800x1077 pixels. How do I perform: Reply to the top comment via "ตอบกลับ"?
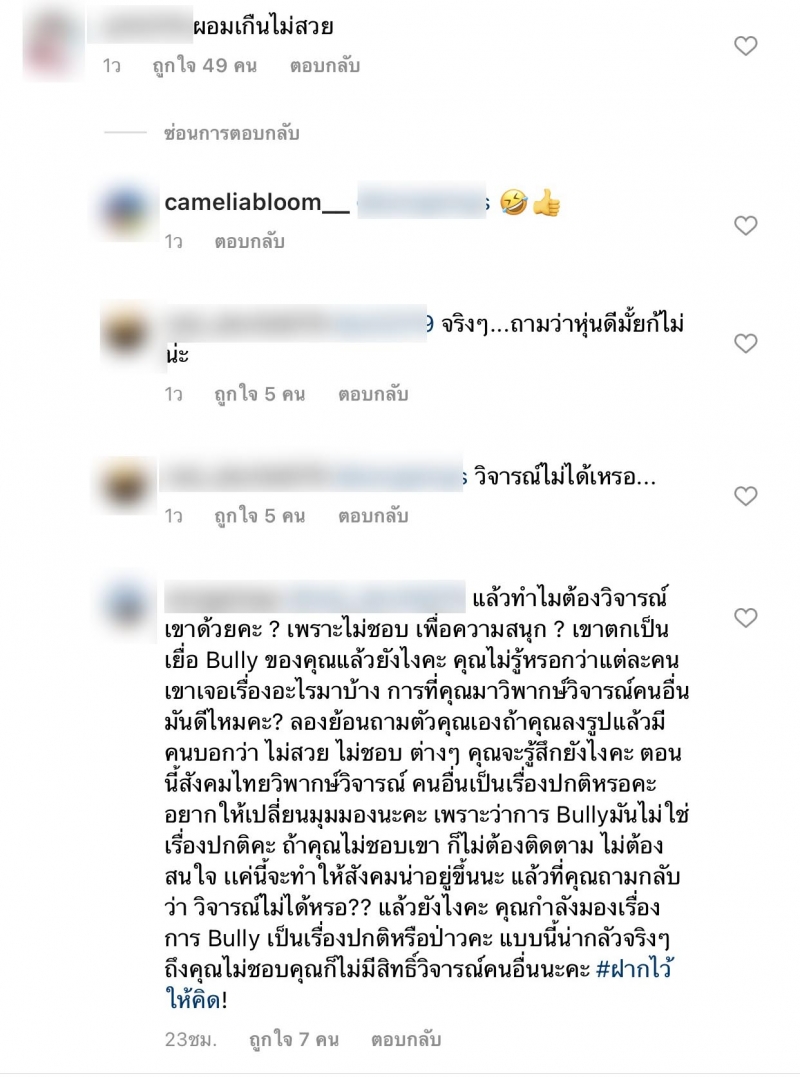325,66
